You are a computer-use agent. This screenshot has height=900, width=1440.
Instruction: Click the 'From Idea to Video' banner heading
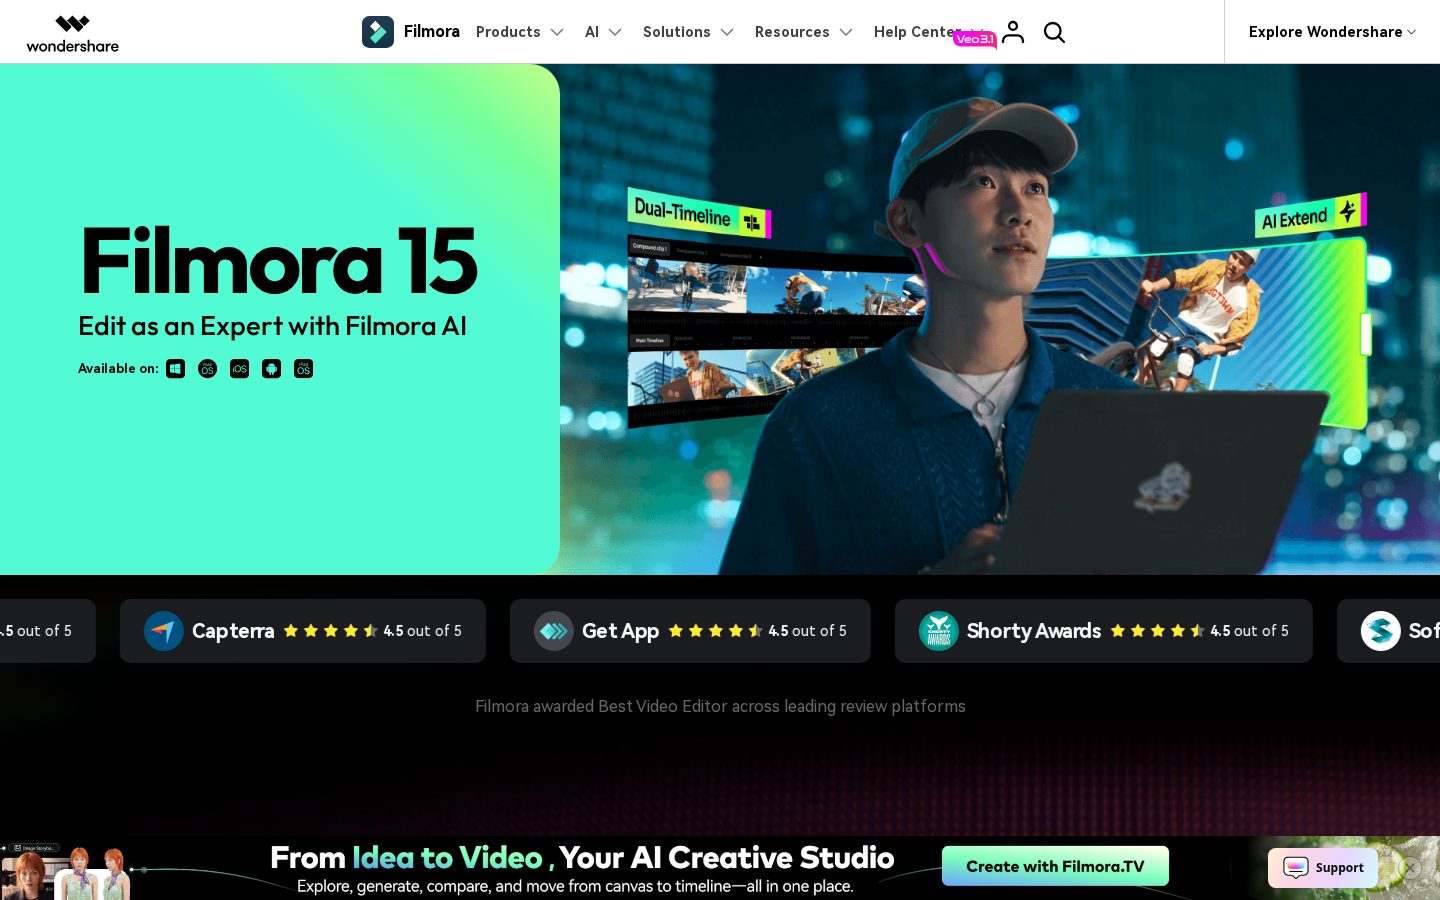click(582, 858)
